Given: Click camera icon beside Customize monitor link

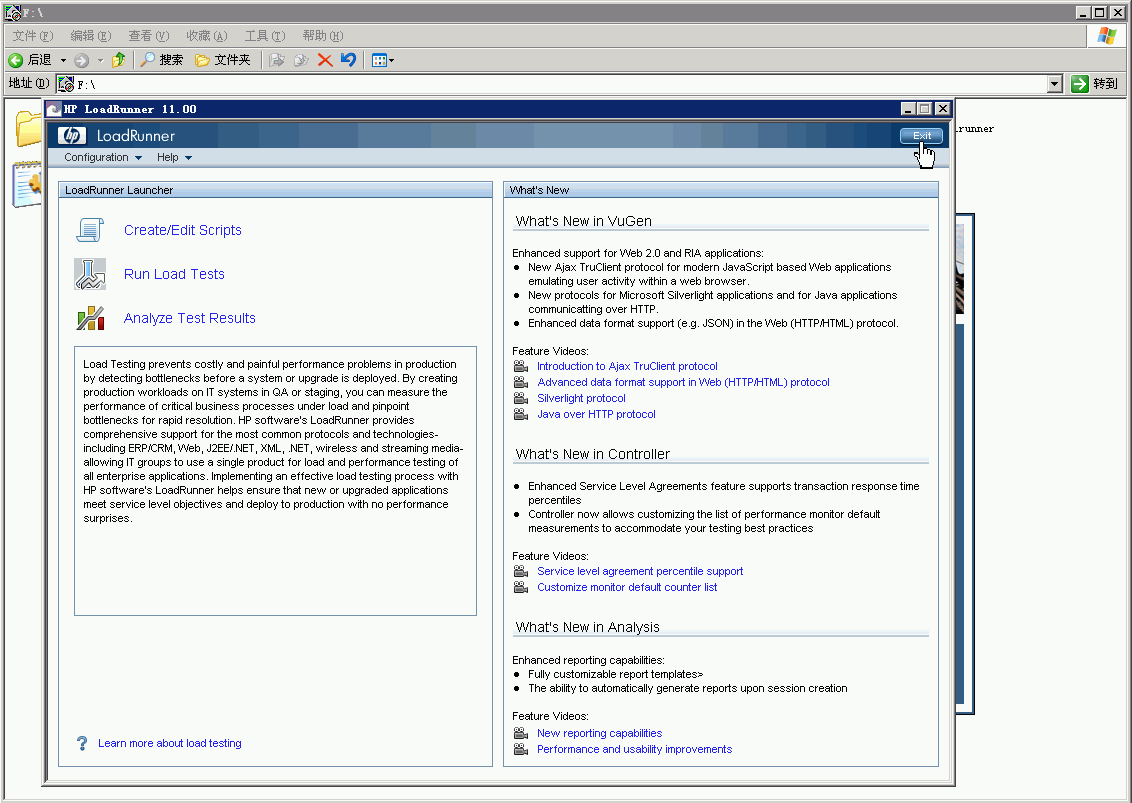Looking at the screenshot, I should click(521, 587).
